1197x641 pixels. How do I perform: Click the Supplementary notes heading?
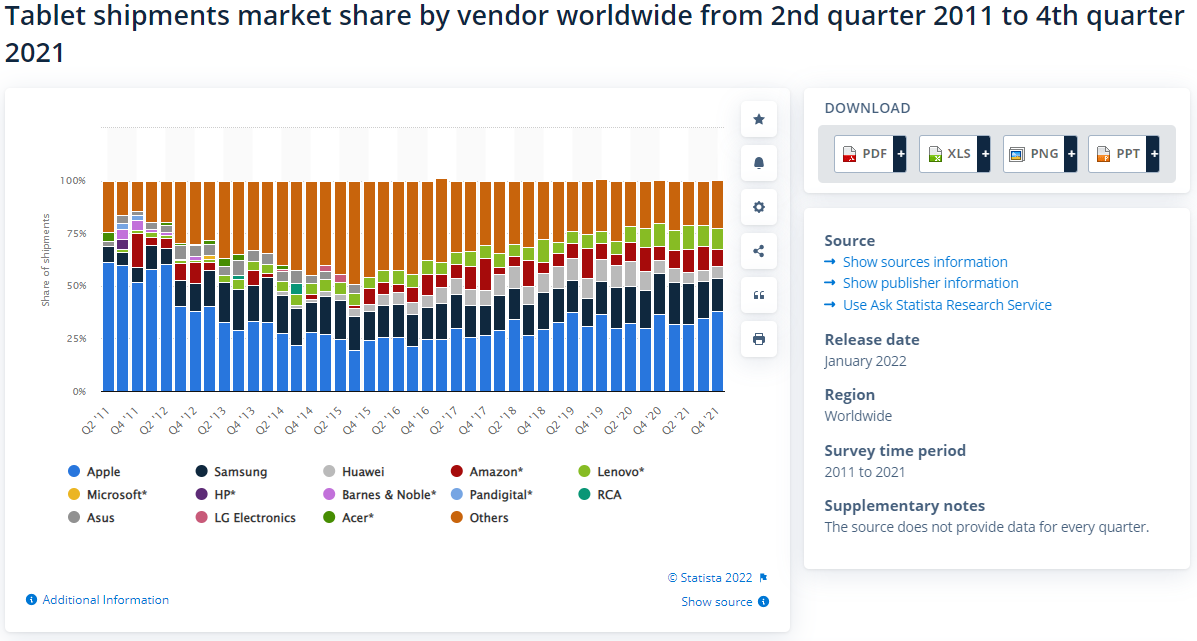tap(905, 506)
